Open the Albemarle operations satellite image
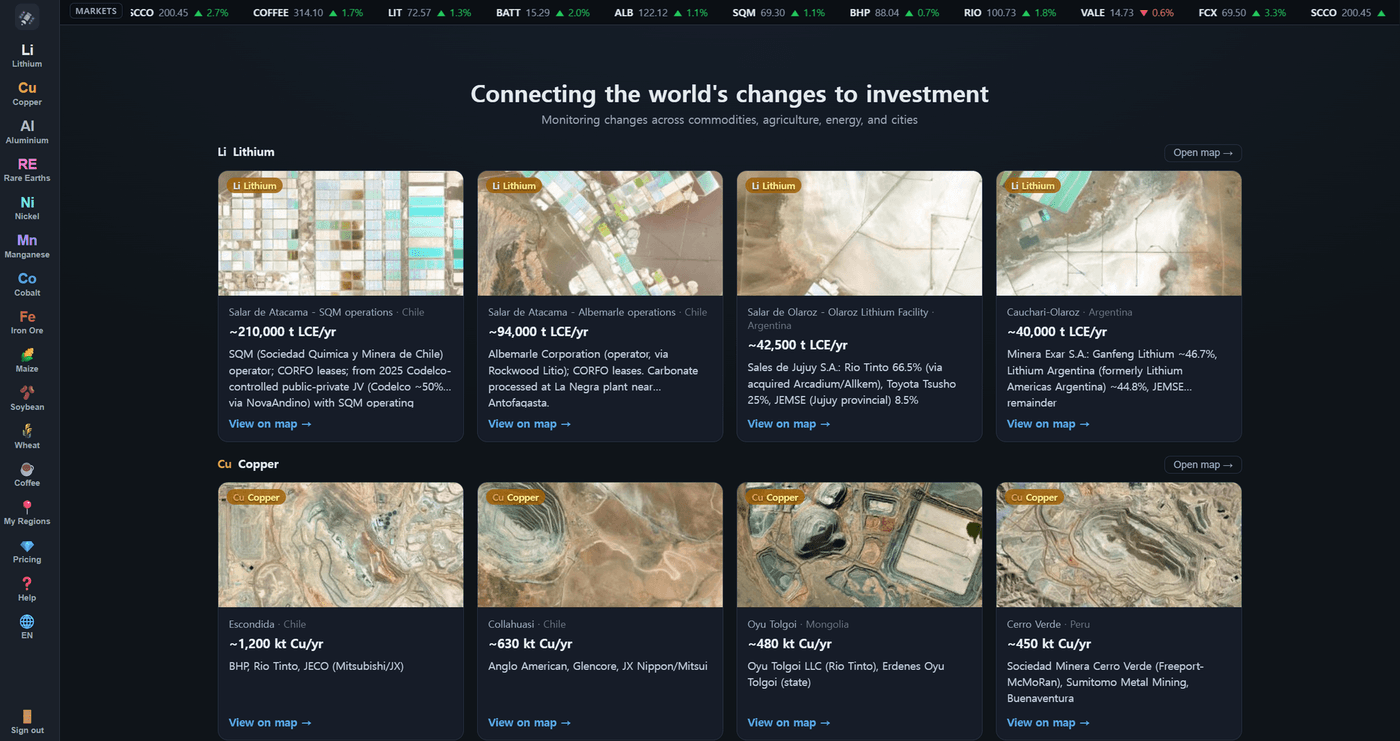Screen dimensions: 1400x741 pyautogui.click(x=600, y=233)
